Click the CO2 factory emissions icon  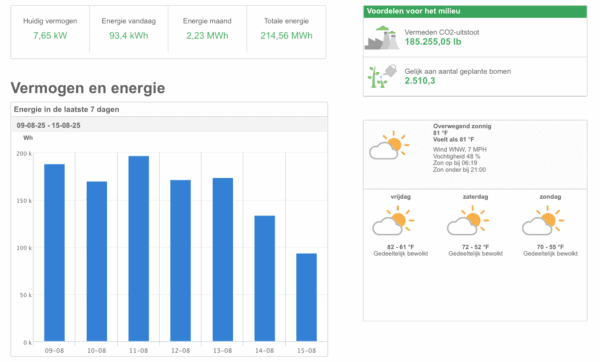click(x=382, y=38)
